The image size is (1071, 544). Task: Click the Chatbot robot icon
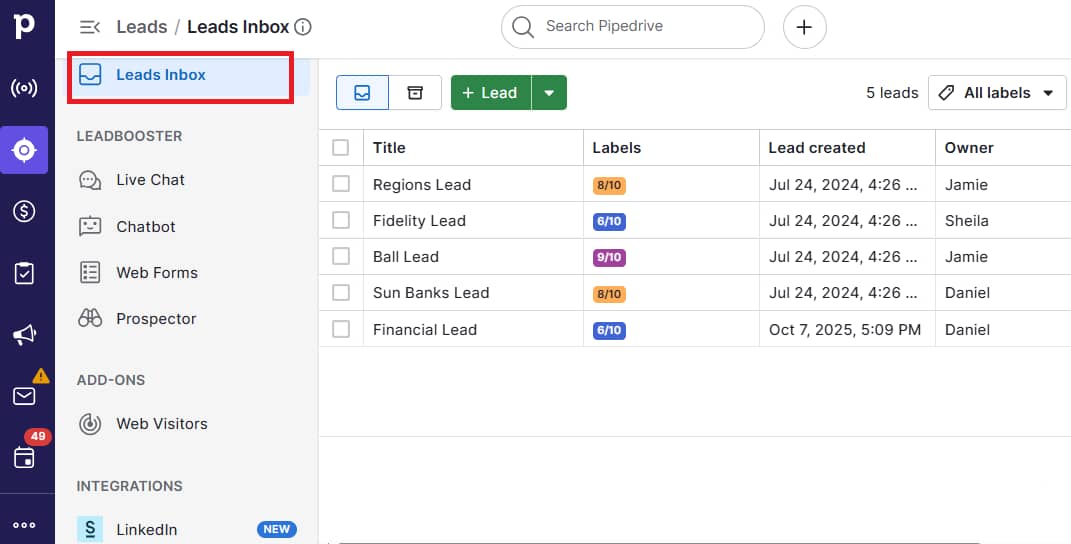pyautogui.click(x=90, y=227)
